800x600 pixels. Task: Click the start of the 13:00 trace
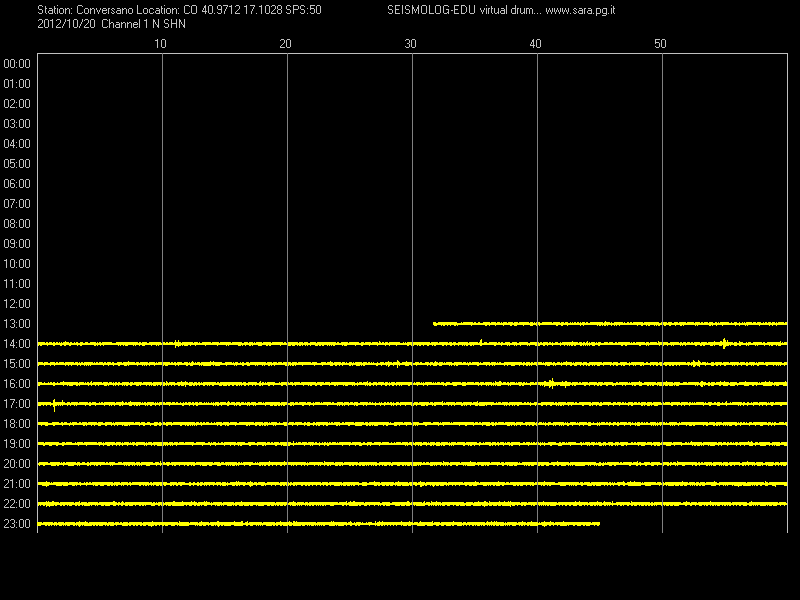pos(435,323)
